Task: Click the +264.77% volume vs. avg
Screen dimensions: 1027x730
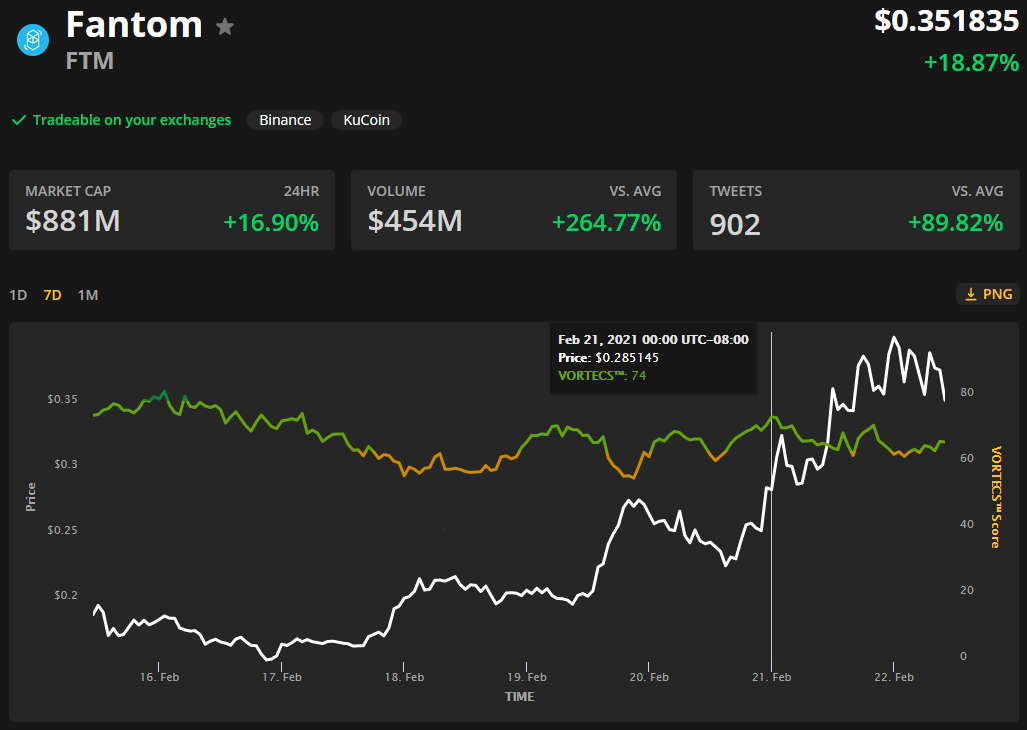Action: coord(607,223)
